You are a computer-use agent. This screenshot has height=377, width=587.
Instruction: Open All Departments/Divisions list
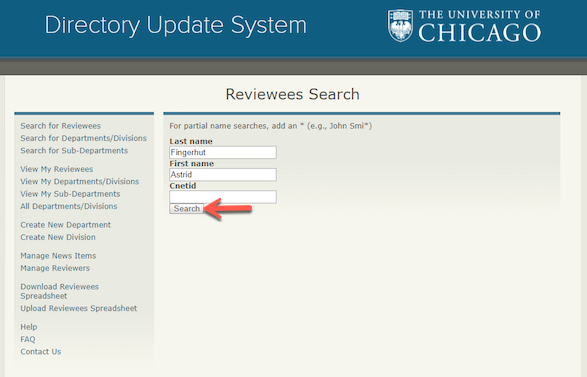(69, 206)
